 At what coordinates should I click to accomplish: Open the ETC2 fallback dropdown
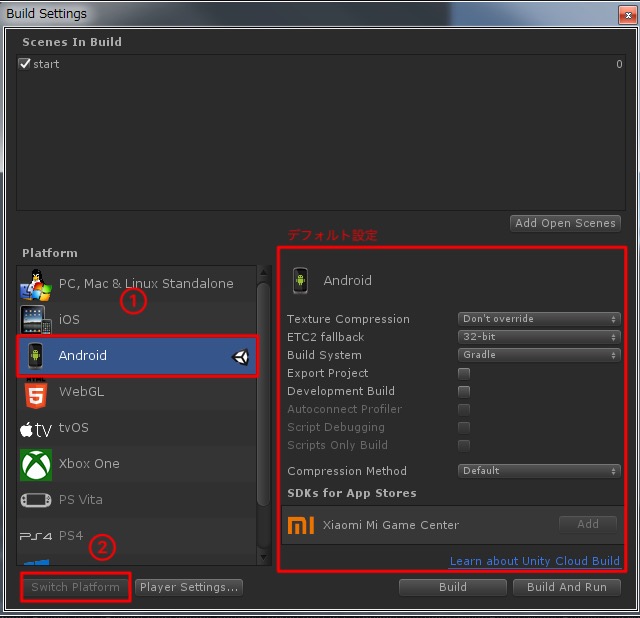point(539,337)
